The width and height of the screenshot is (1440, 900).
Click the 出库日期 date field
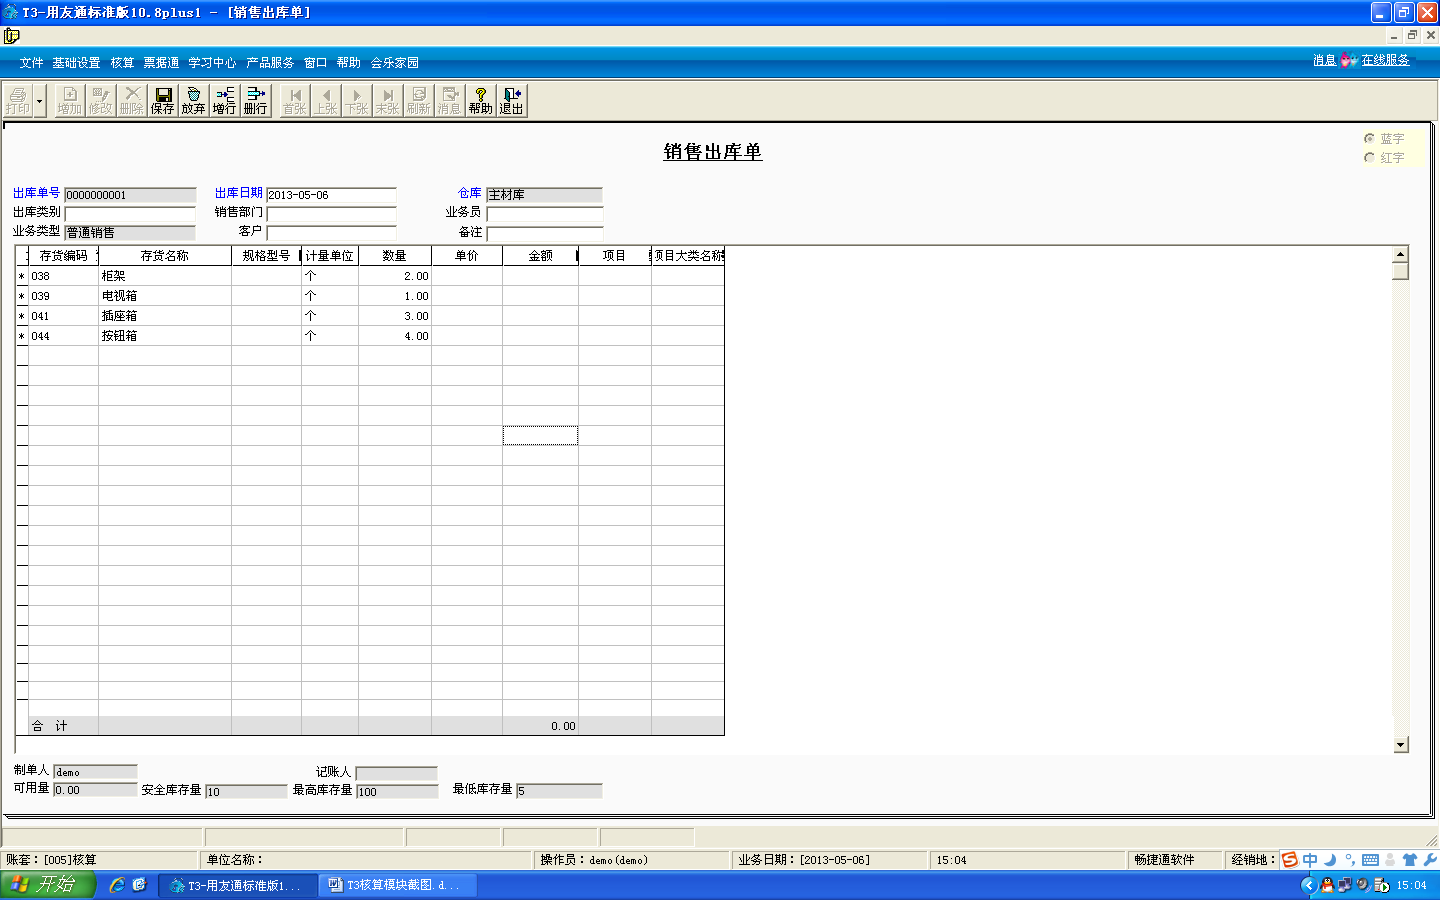(331, 194)
